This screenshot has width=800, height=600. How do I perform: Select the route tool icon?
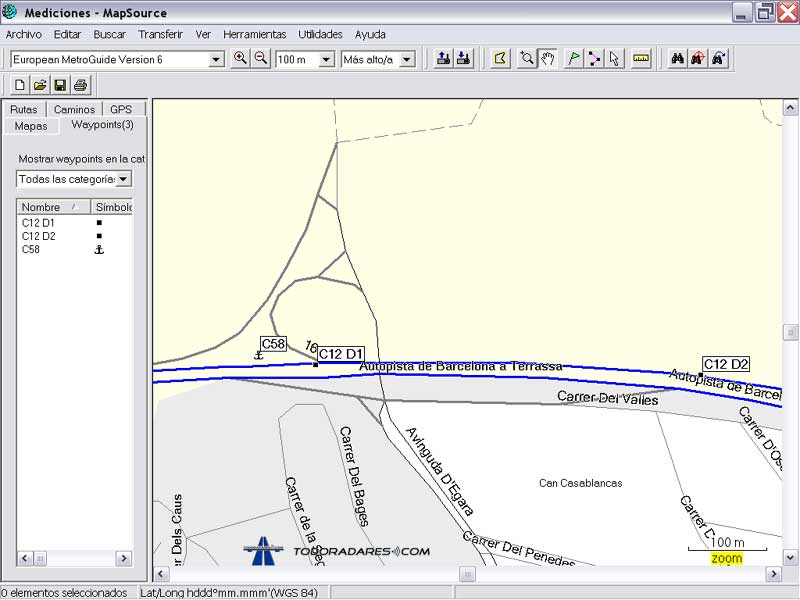tap(594, 59)
